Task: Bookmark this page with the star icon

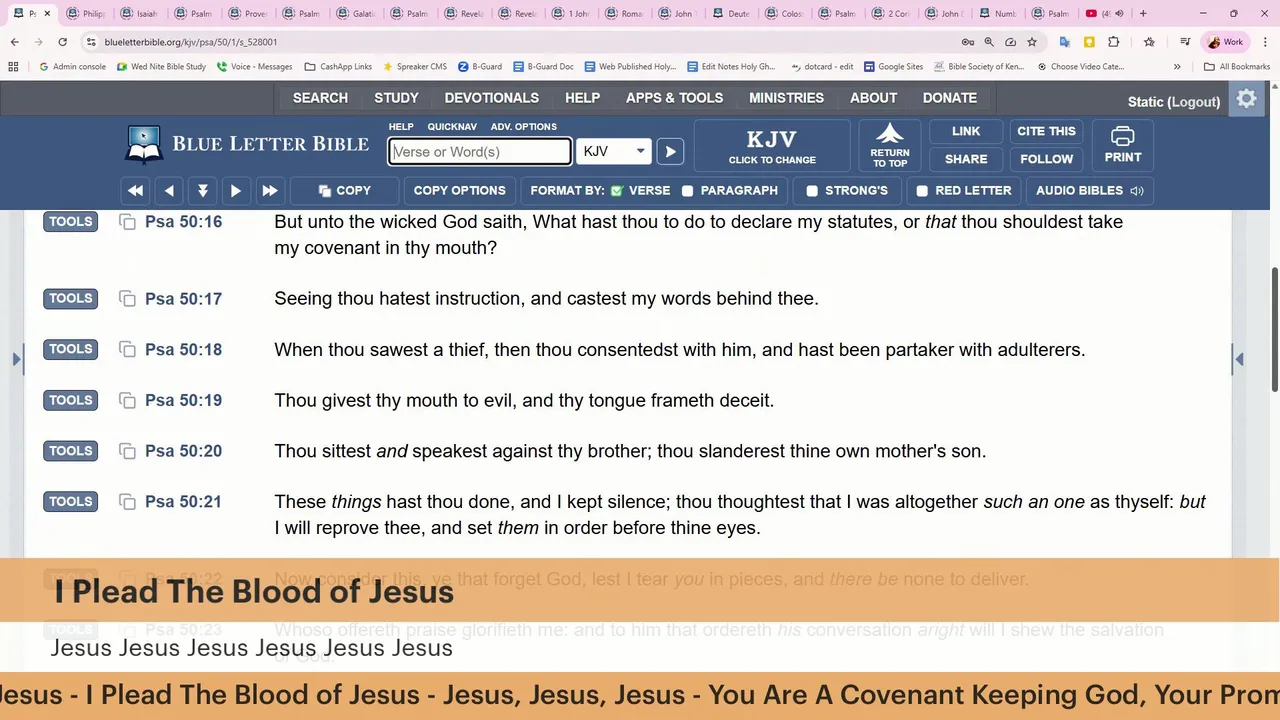Action: [x=1032, y=42]
